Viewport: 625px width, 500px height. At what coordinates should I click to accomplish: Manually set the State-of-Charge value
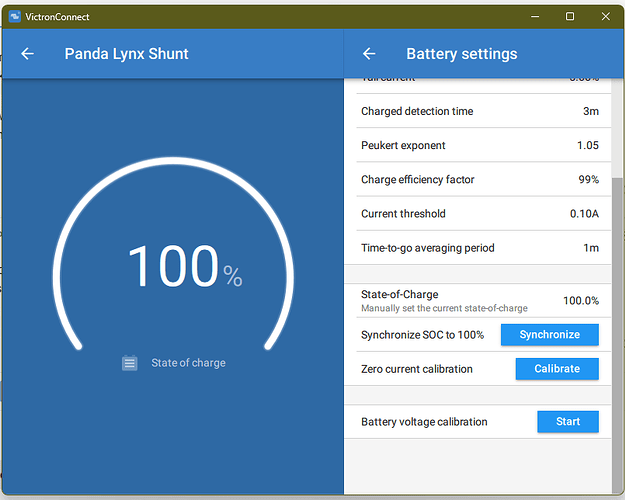480,300
